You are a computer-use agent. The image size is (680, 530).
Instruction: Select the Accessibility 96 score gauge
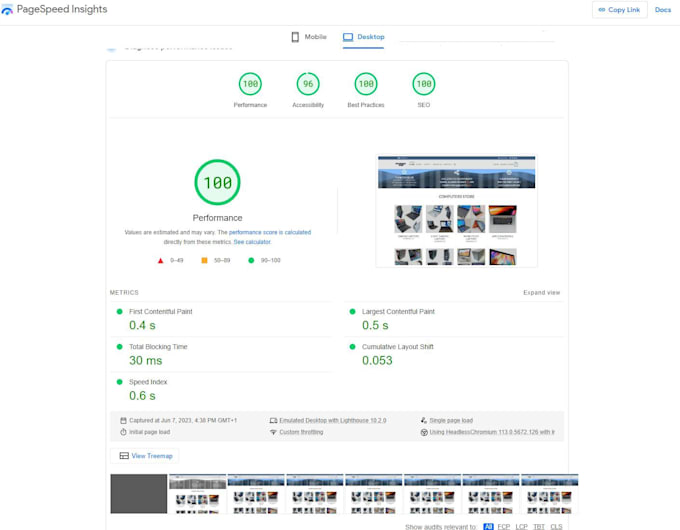(x=308, y=84)
